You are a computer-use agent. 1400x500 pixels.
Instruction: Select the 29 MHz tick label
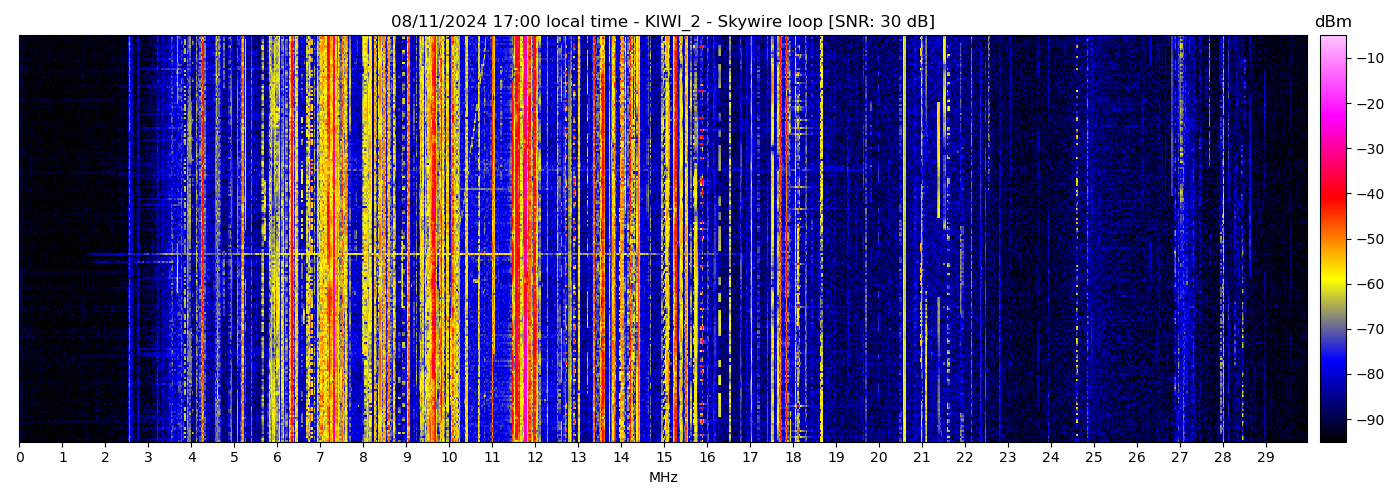coord(1266,457)
